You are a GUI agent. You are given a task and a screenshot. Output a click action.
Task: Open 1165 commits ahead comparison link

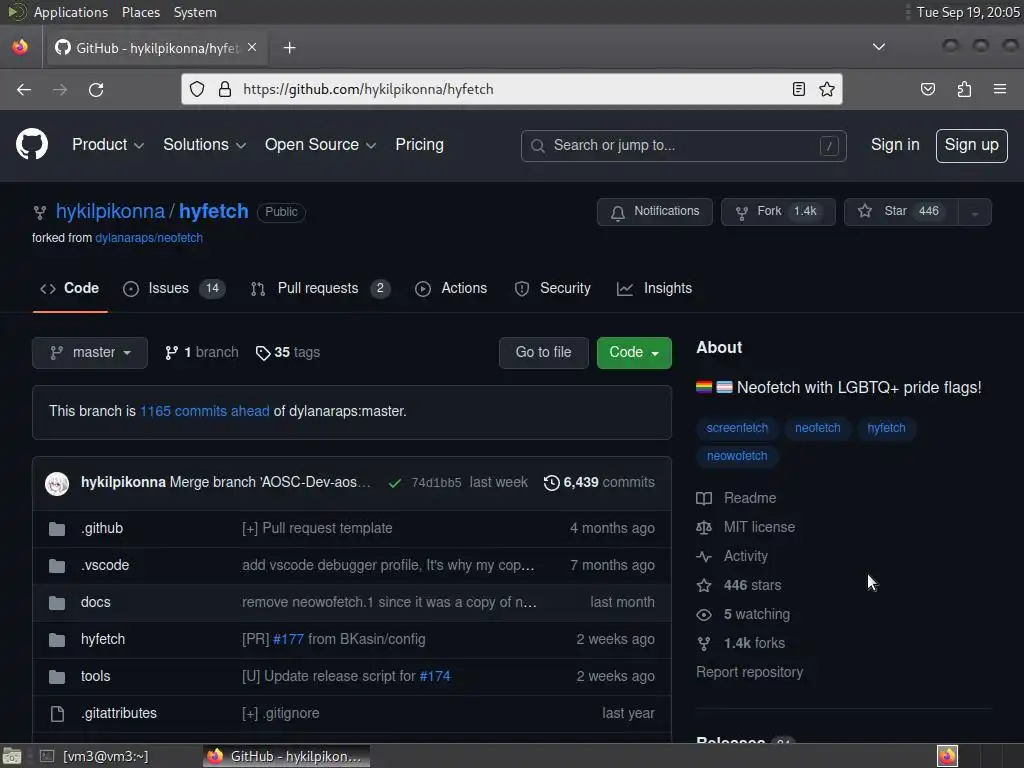pos(204,411)
